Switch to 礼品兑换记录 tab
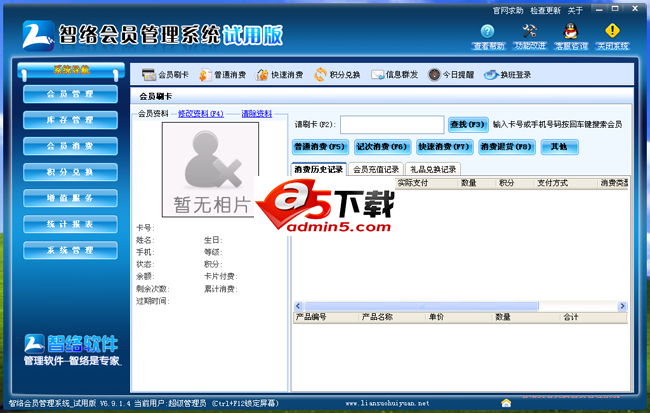 coord(433,169)
